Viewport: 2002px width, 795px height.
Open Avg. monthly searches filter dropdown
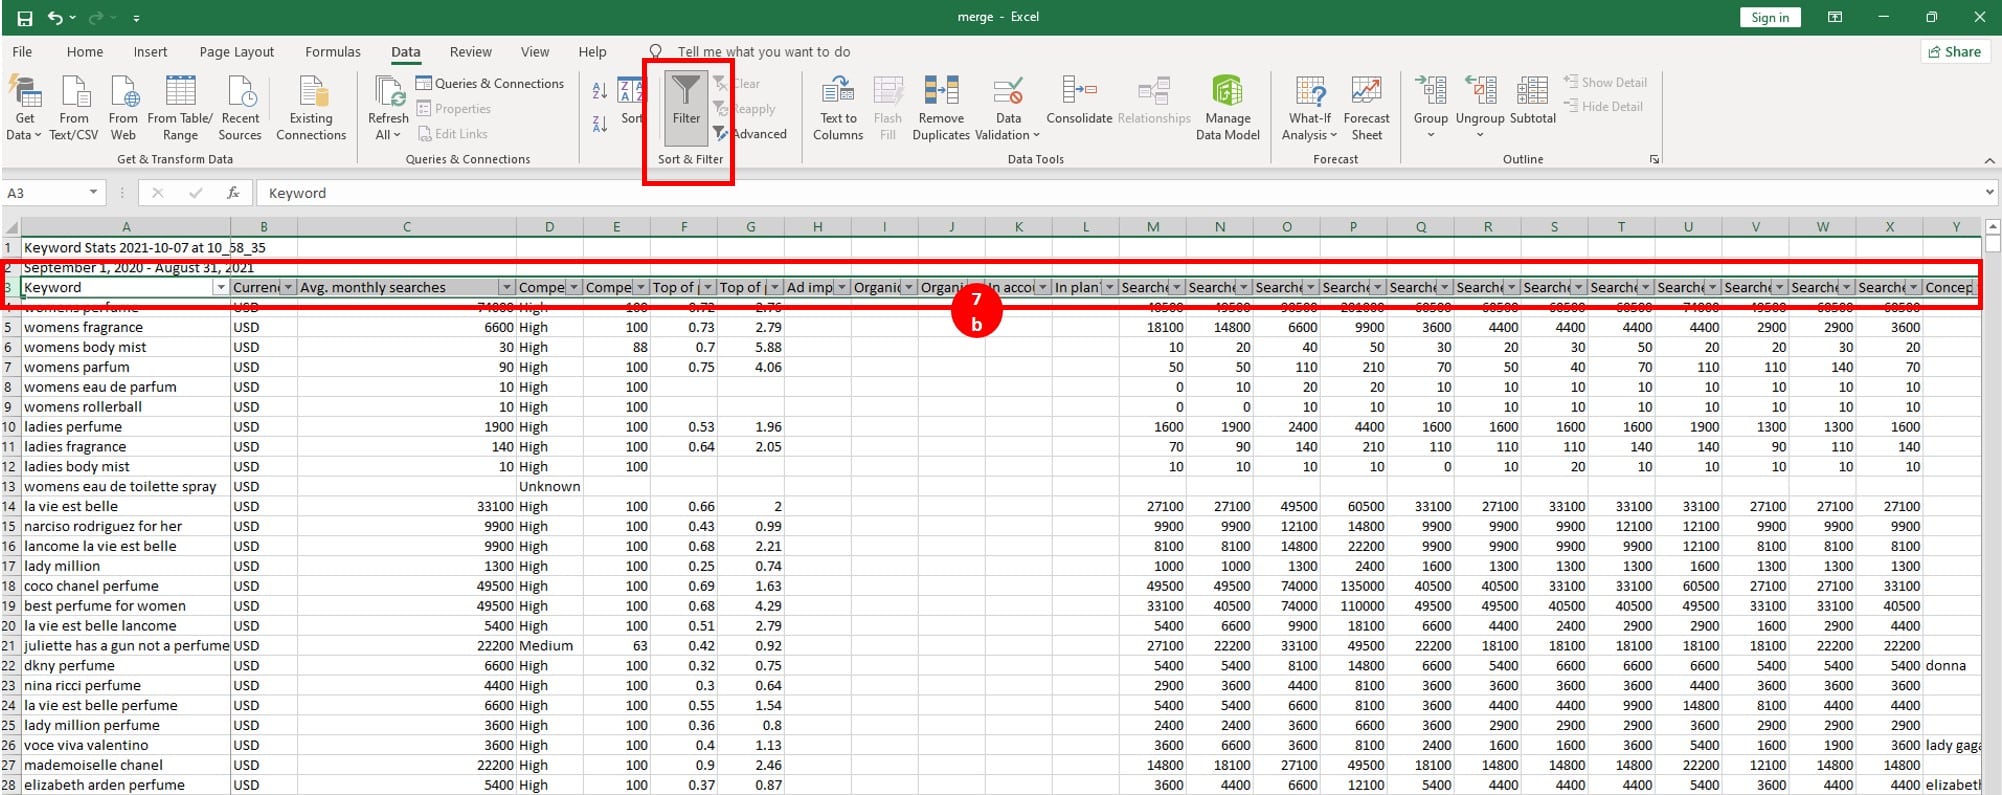point(506,288)
